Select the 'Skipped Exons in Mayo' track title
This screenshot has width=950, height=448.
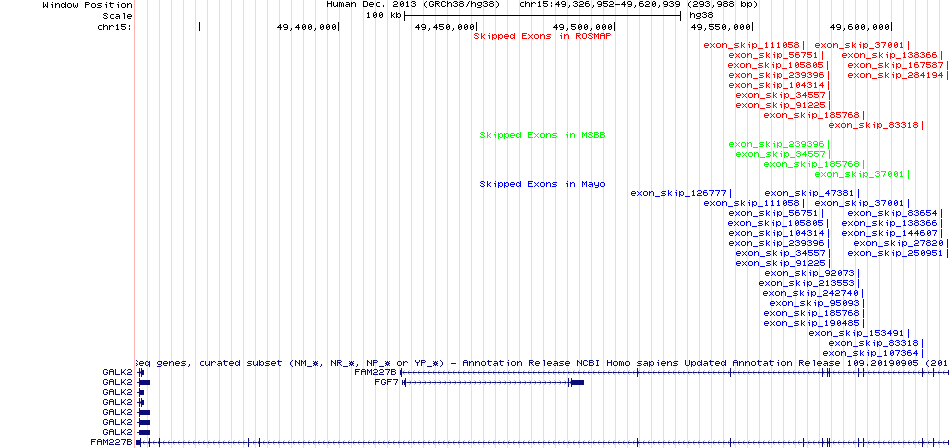click(x=529, y=184)
